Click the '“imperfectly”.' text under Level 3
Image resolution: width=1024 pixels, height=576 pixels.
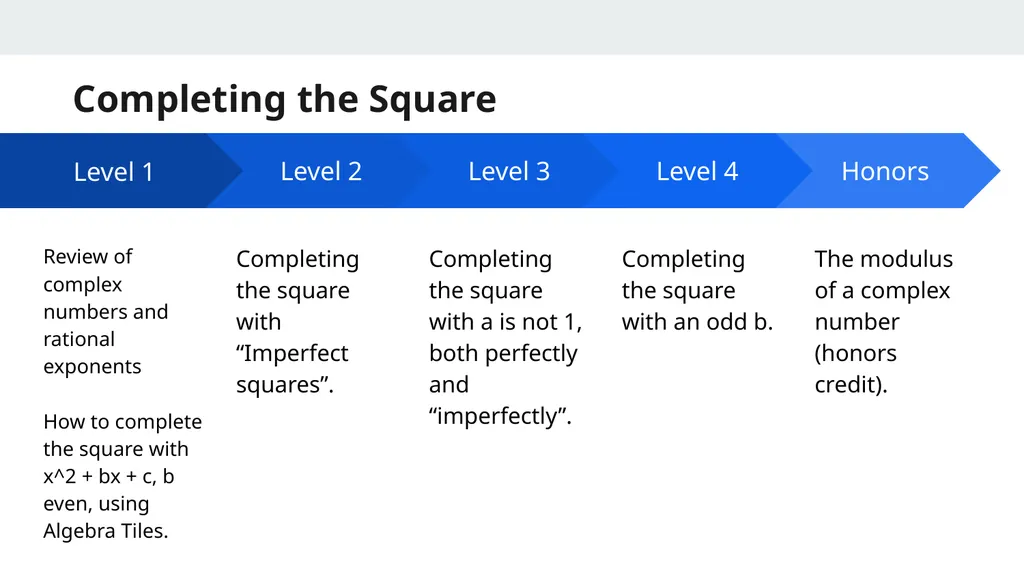tap(500, 416)
